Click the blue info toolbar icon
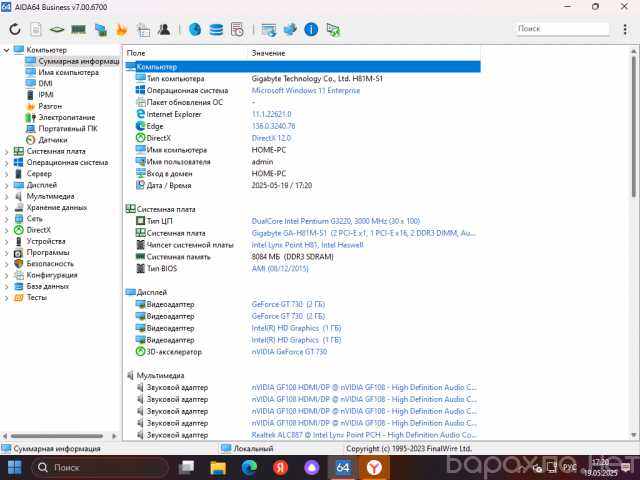This screenshot has width=640, height=480. pyautogui.click(x=311, y=29)
